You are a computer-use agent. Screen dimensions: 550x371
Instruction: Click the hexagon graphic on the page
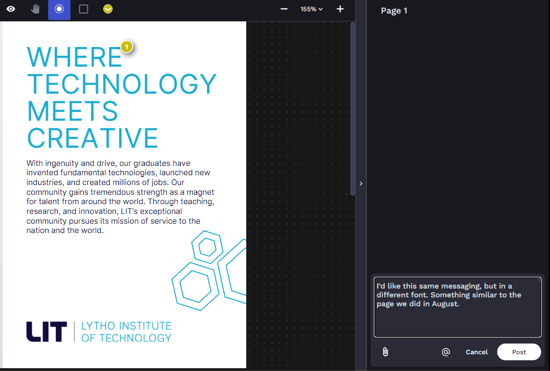point(209,270)
